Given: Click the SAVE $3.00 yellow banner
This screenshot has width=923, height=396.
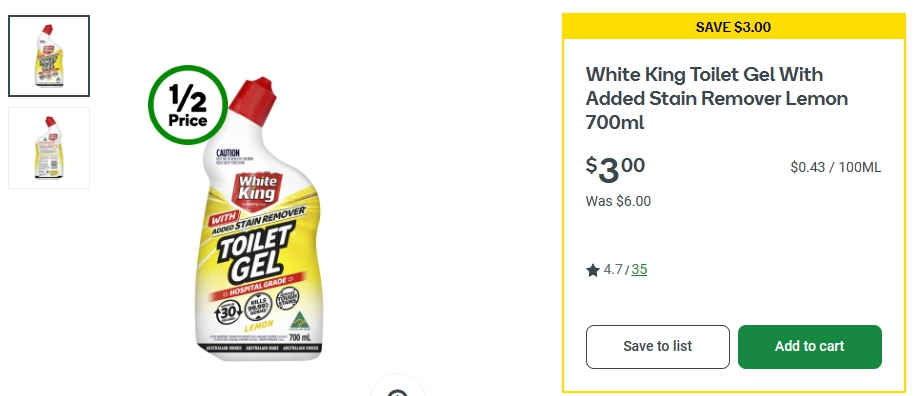Looking at the screenshot, I should tap(733, 27).
